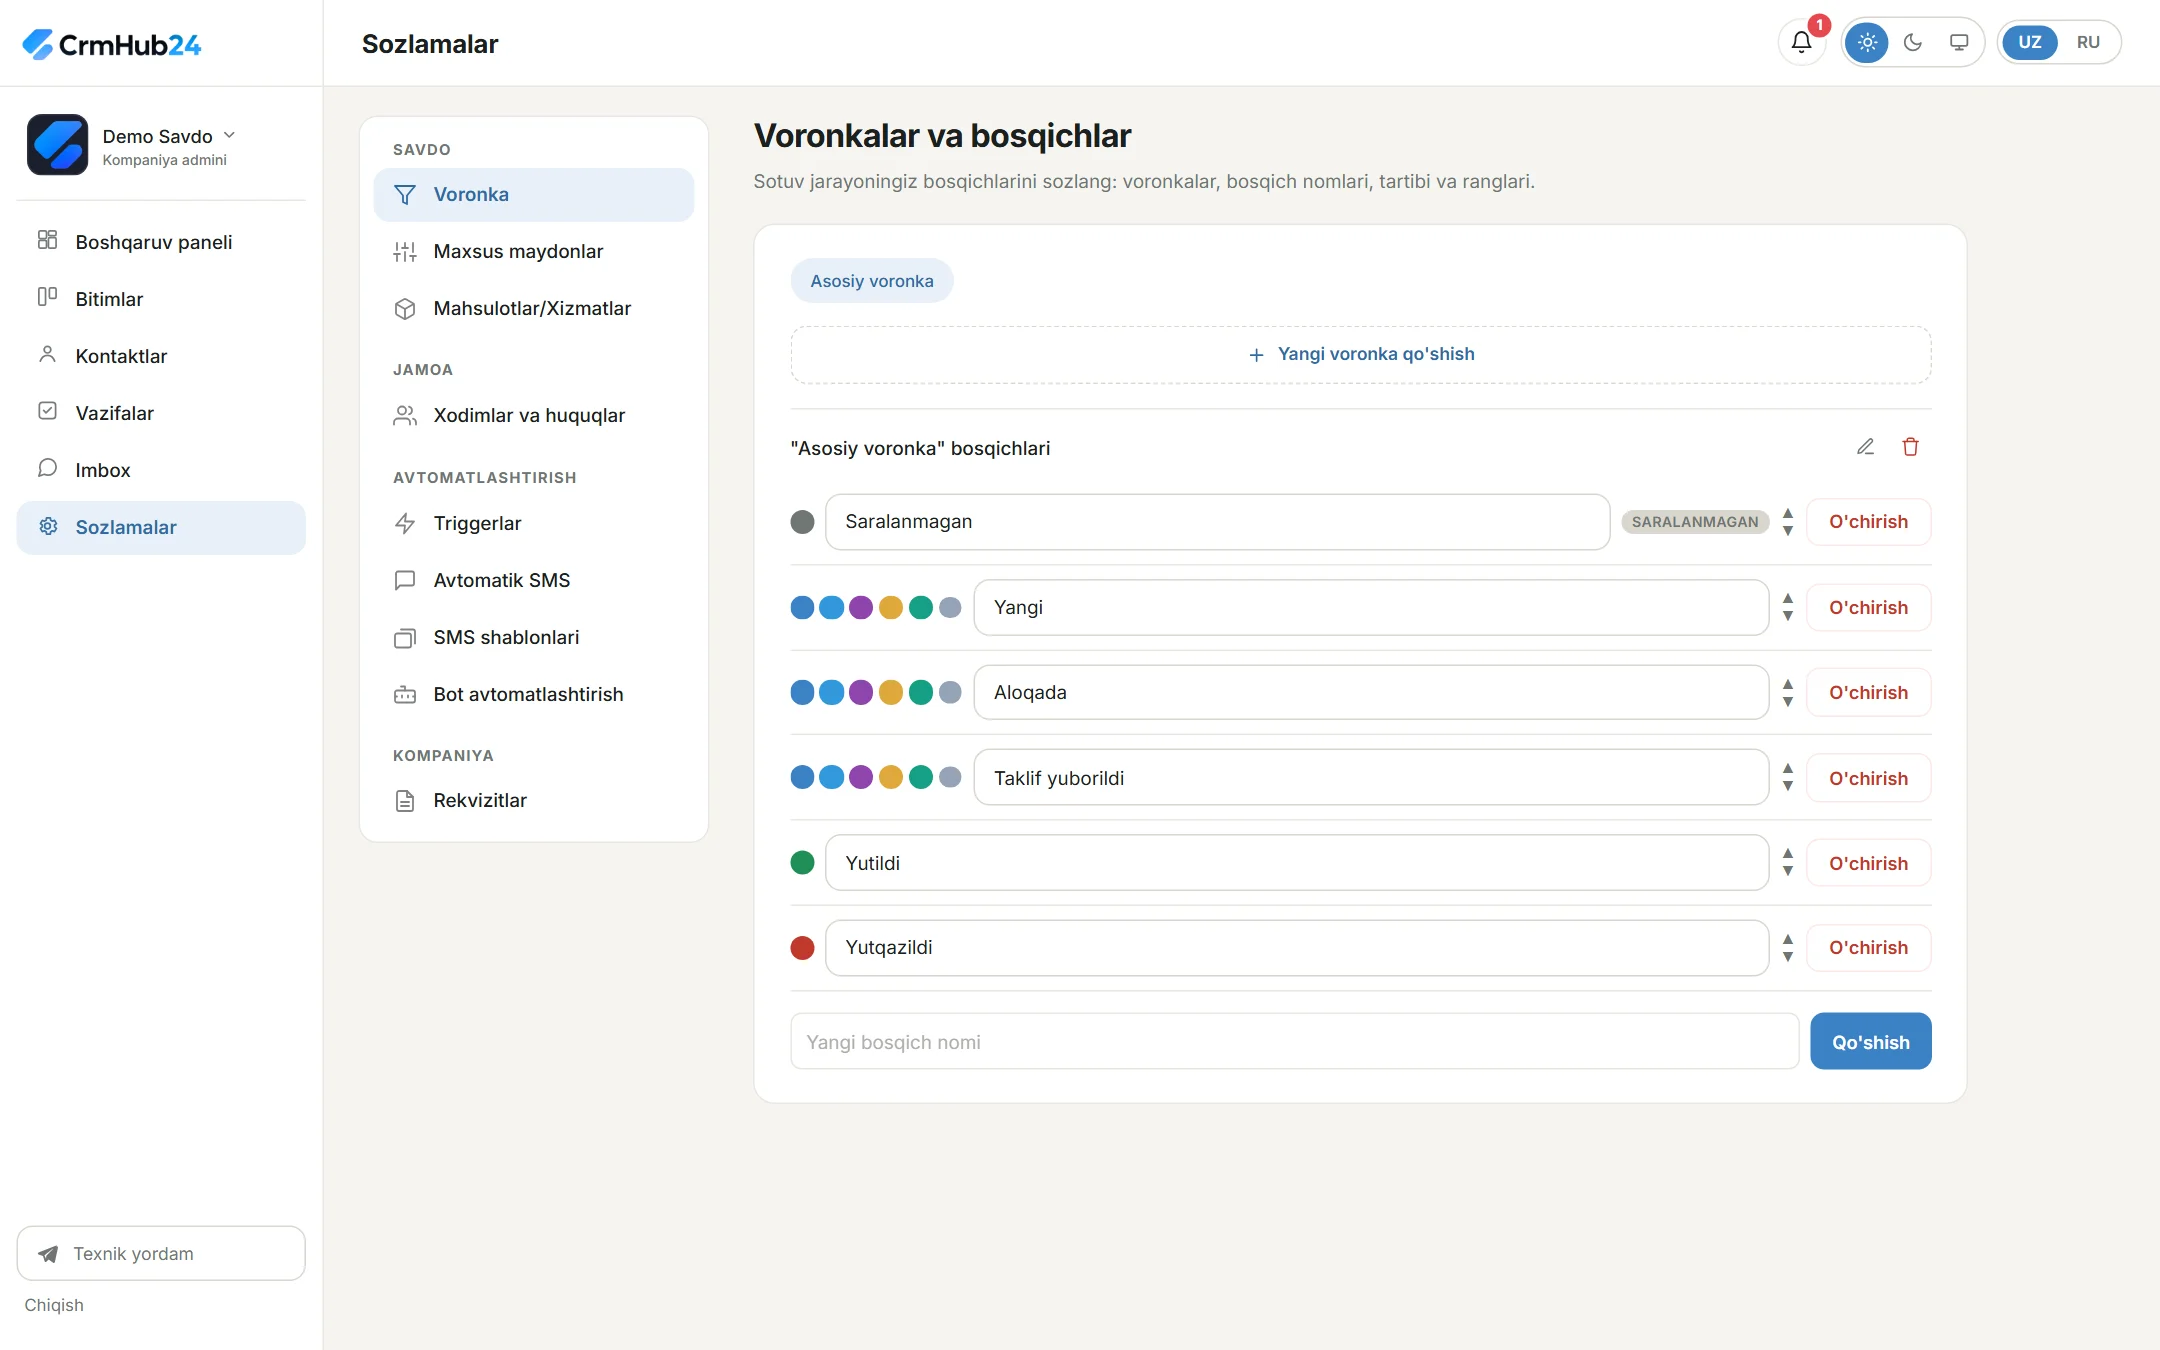Click the Rekvizitlar document icon

(x=405, y=801)
